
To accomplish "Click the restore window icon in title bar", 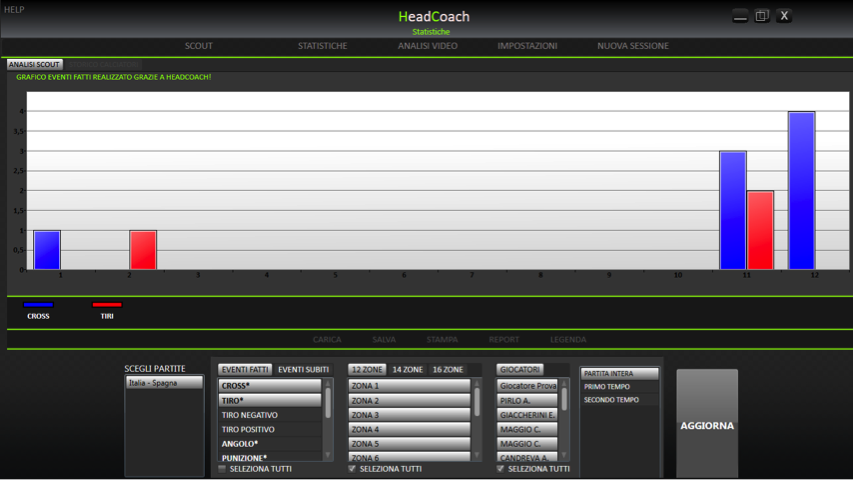I will point(762,15).
